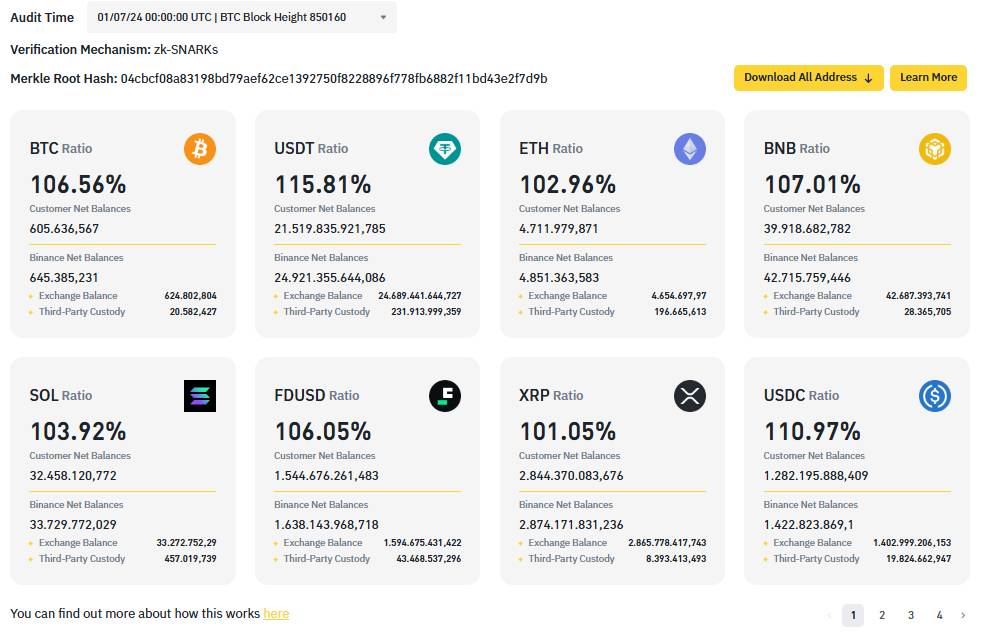Click USDC Binance net balance 1.422.823.869,1
The width and height of the screenshot is (984, 641).
coord(809,525)
